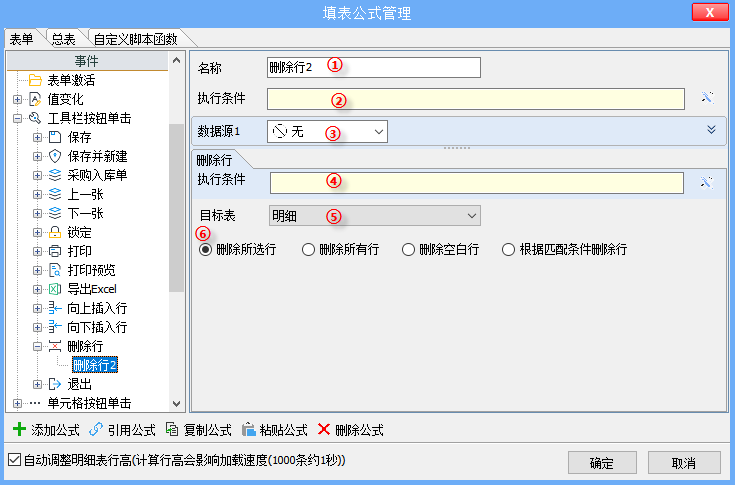Click tree scrollbar up arrow

(177, 60)
